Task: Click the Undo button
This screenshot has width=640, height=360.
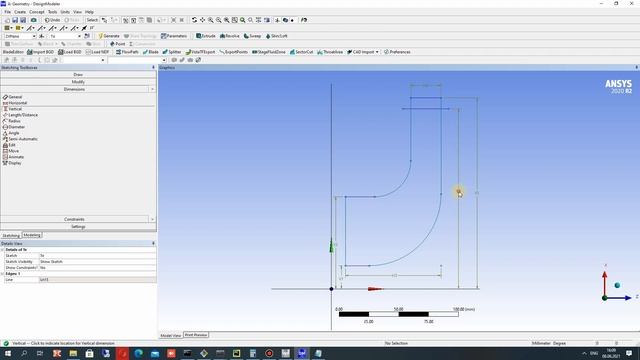Action: pos(52,20)
